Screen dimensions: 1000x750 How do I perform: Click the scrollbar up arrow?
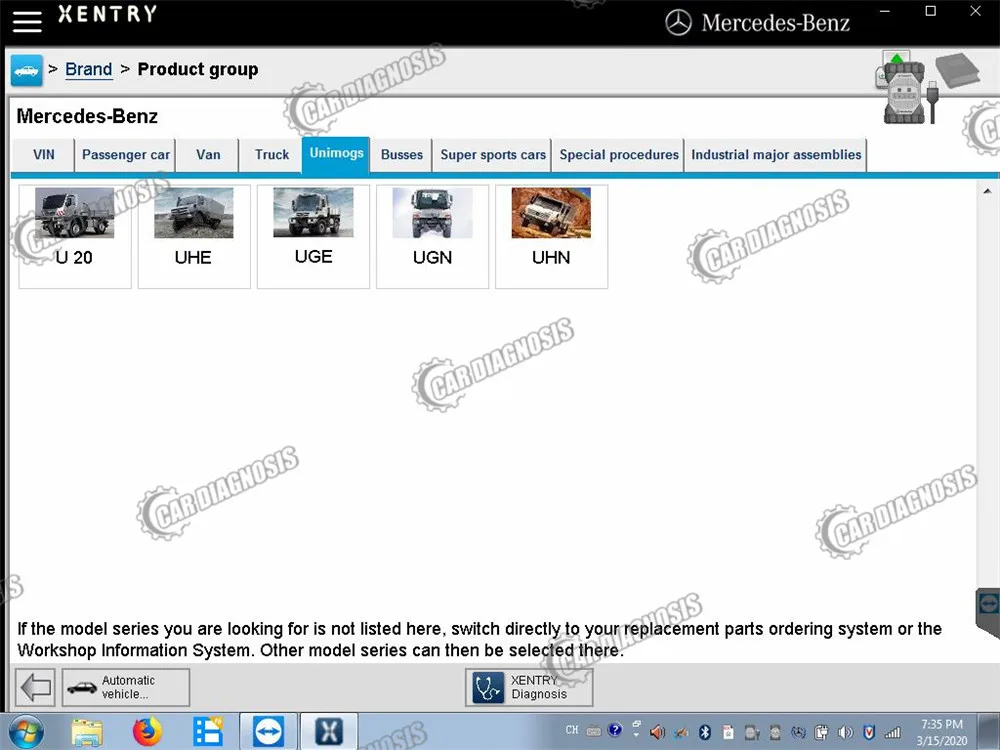click(x=987, y=191)
